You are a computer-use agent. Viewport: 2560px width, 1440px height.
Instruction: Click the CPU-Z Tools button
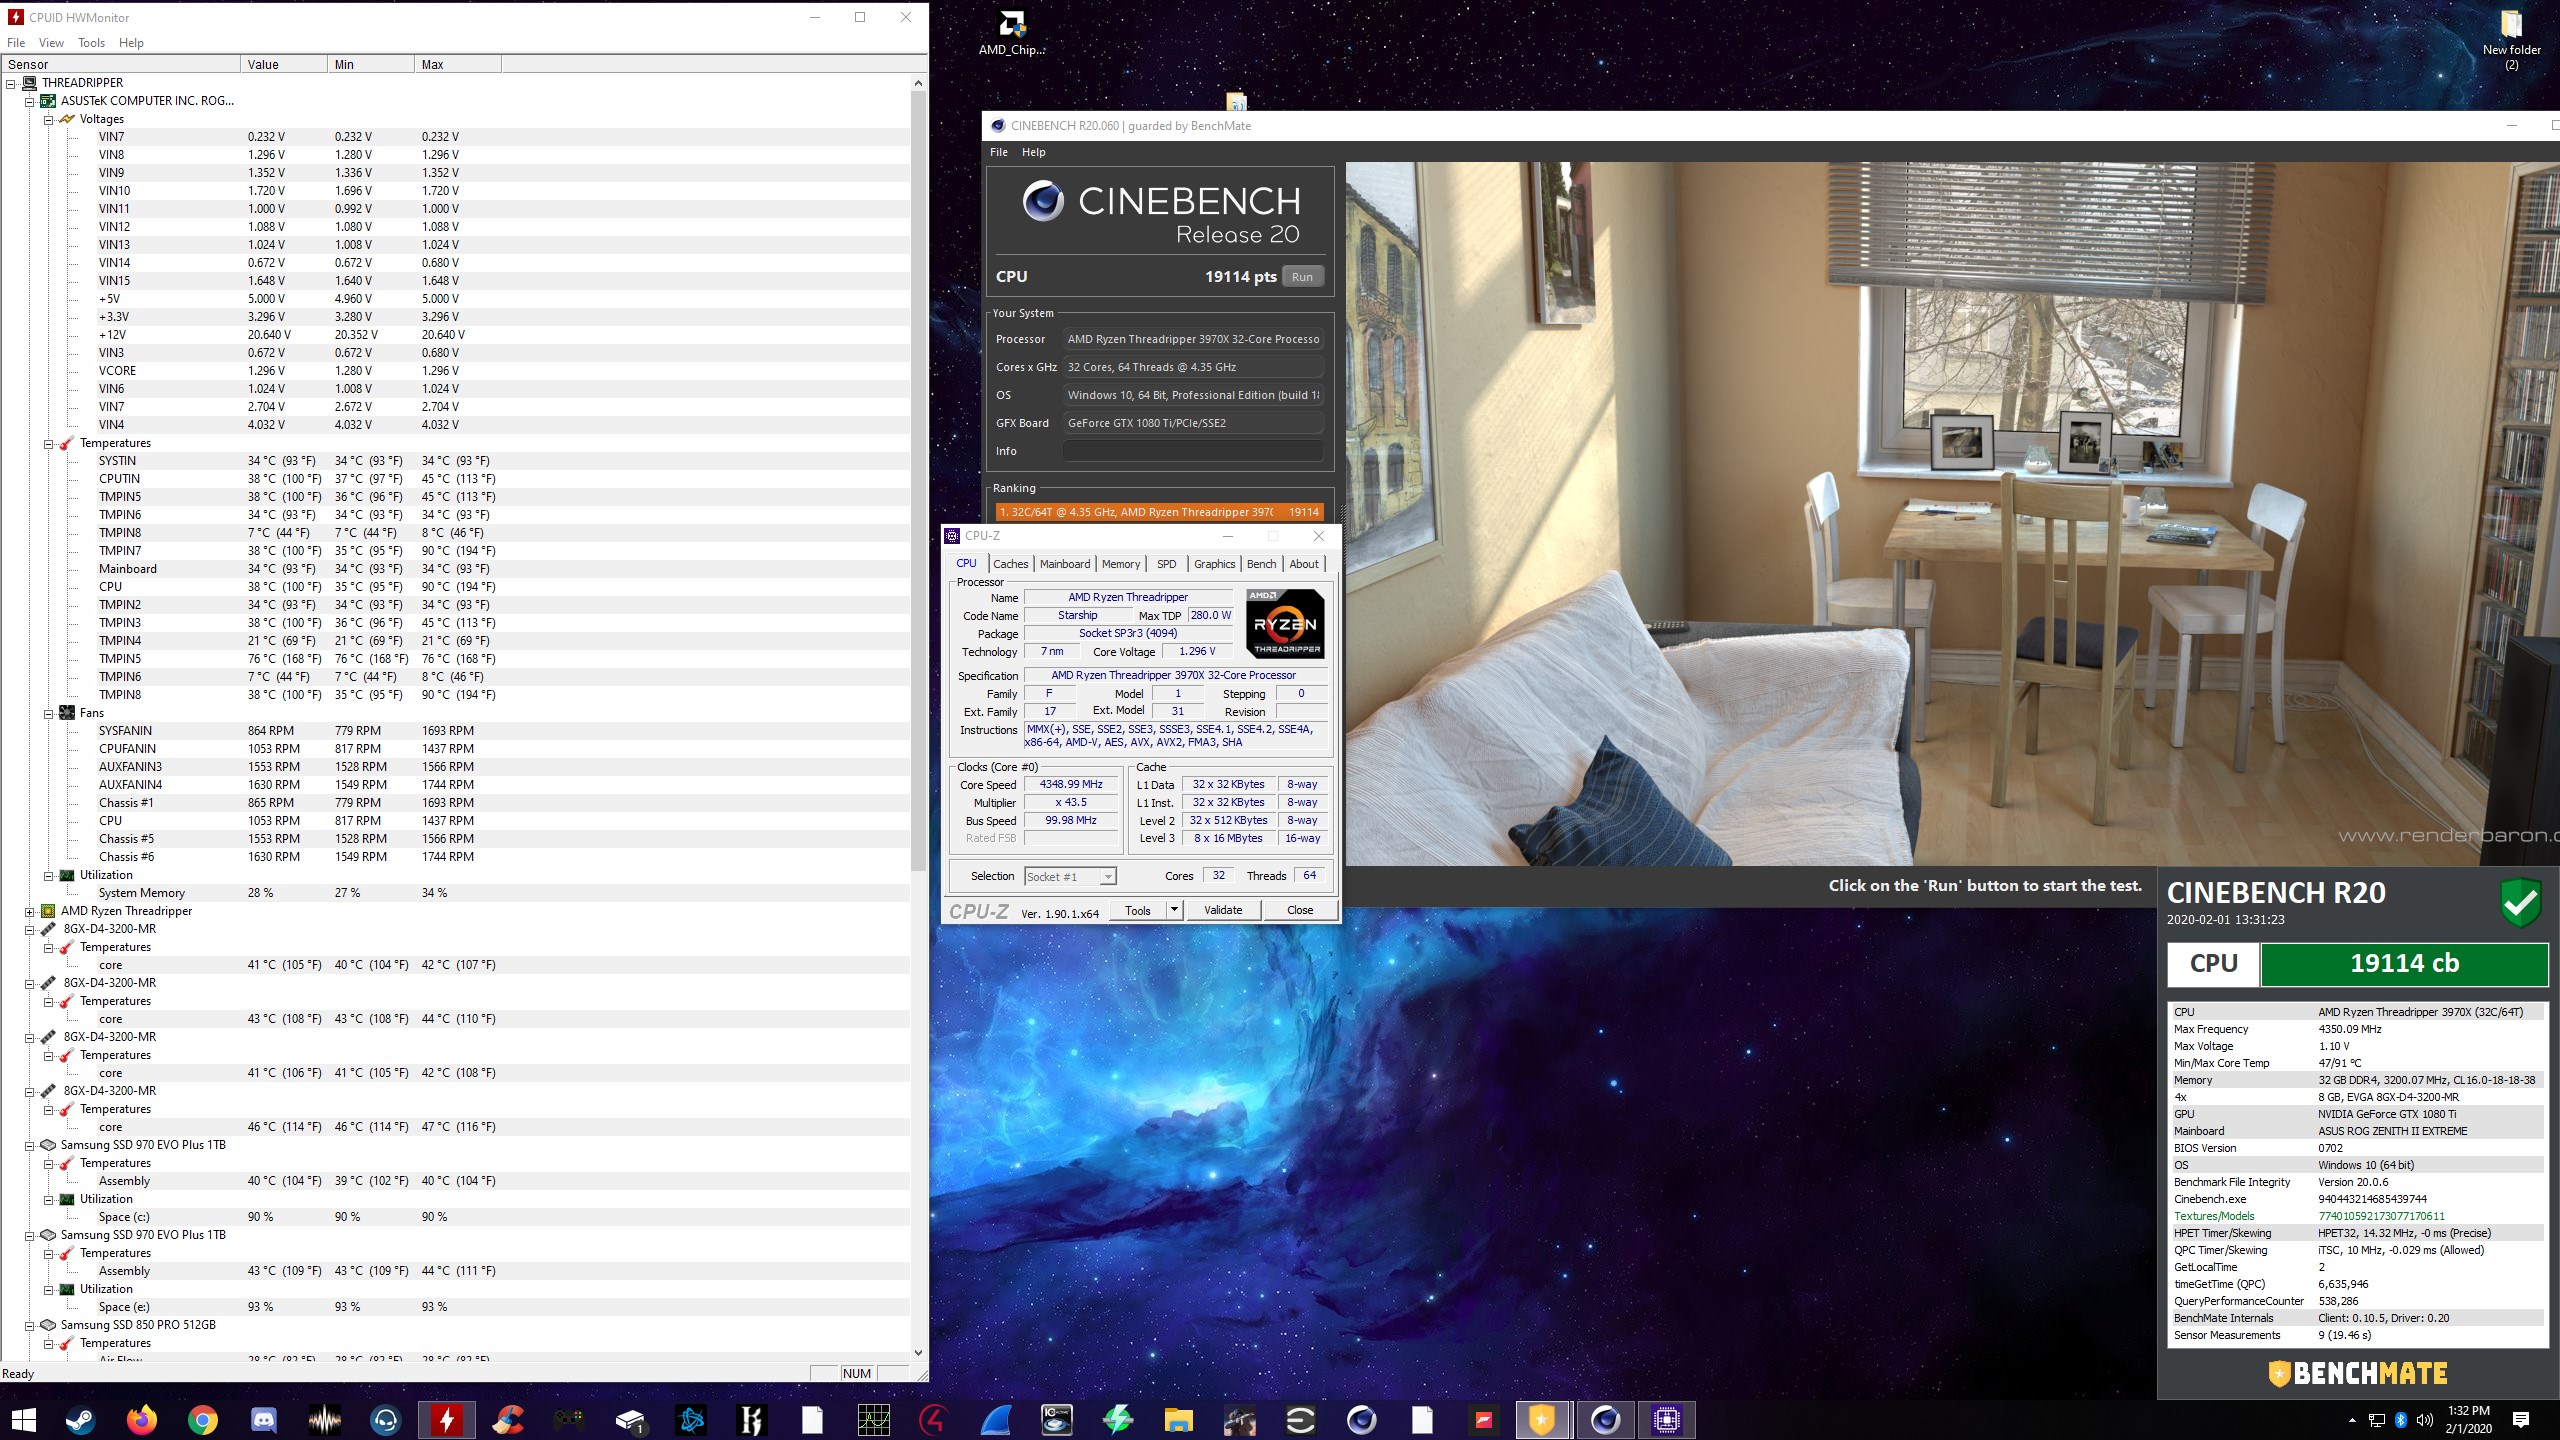[x=1138, y=910]
